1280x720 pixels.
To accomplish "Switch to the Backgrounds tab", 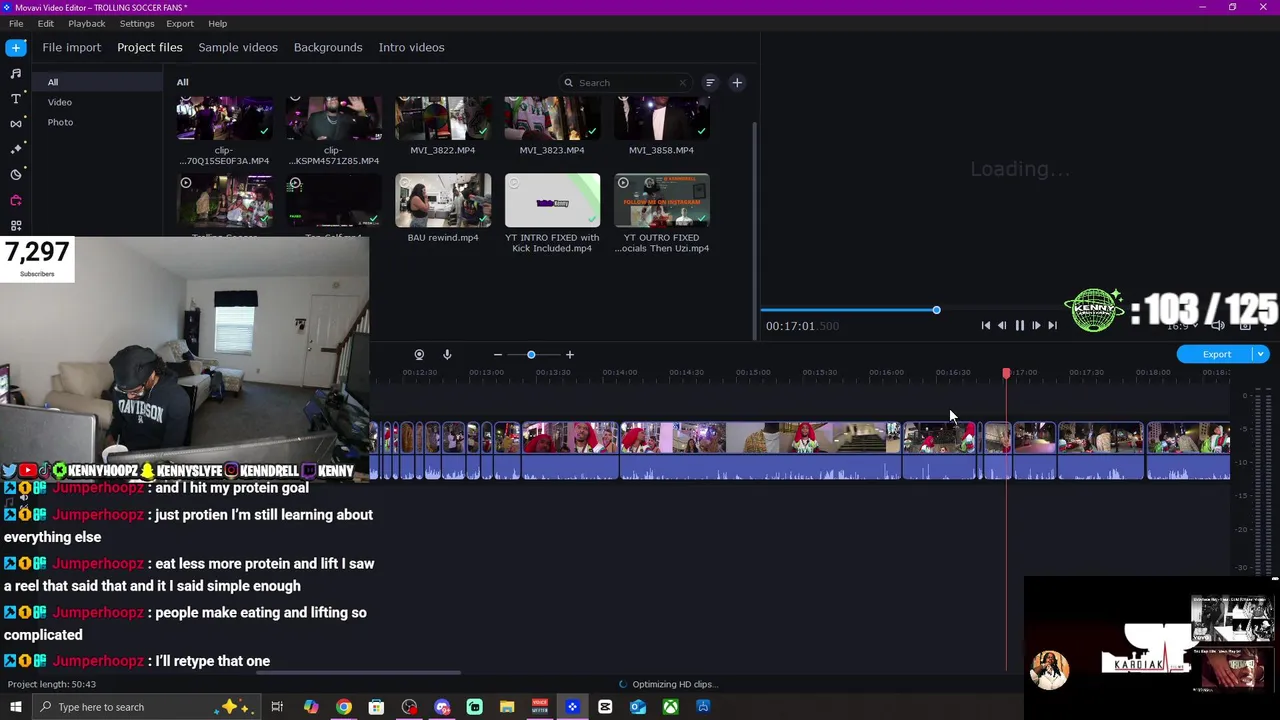I will click(x=328, y=47).
